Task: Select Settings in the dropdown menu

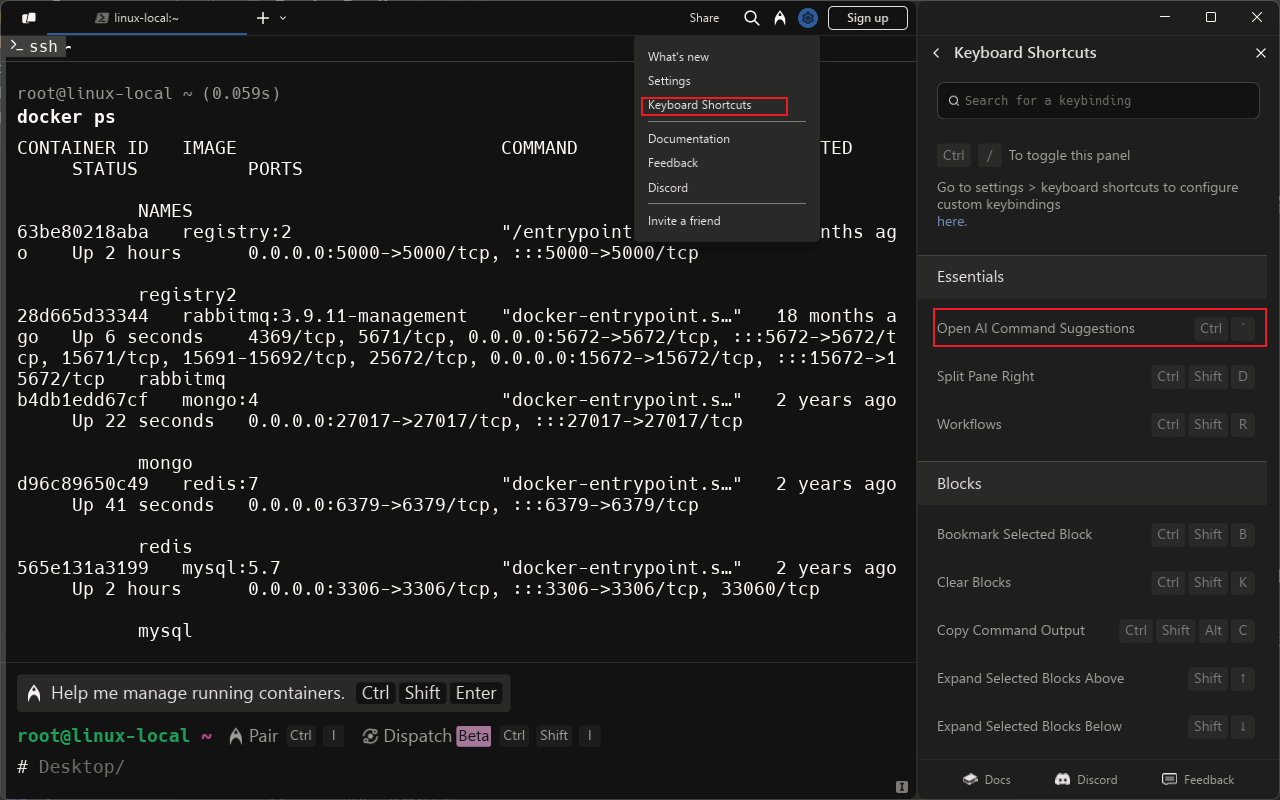Action: tap(669, 81)
